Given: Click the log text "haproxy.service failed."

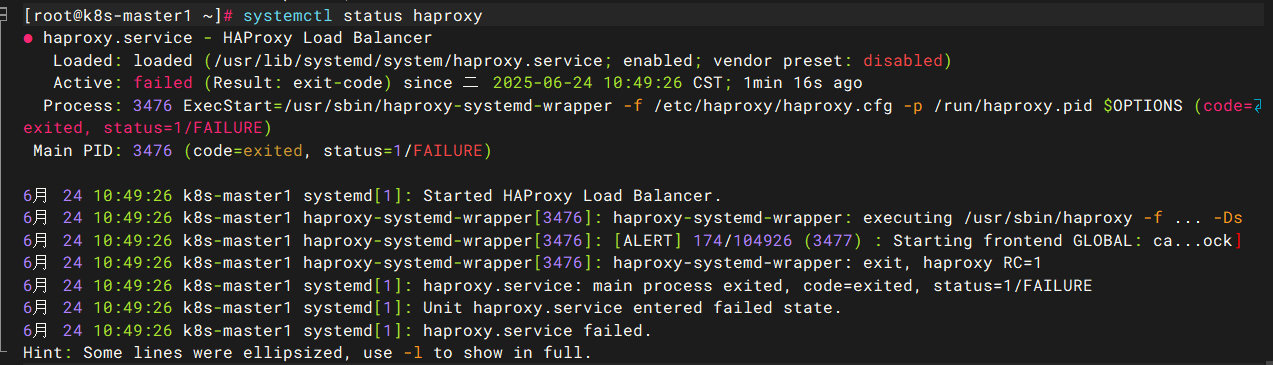Looking at the screenshot, I should click(537, 330).
